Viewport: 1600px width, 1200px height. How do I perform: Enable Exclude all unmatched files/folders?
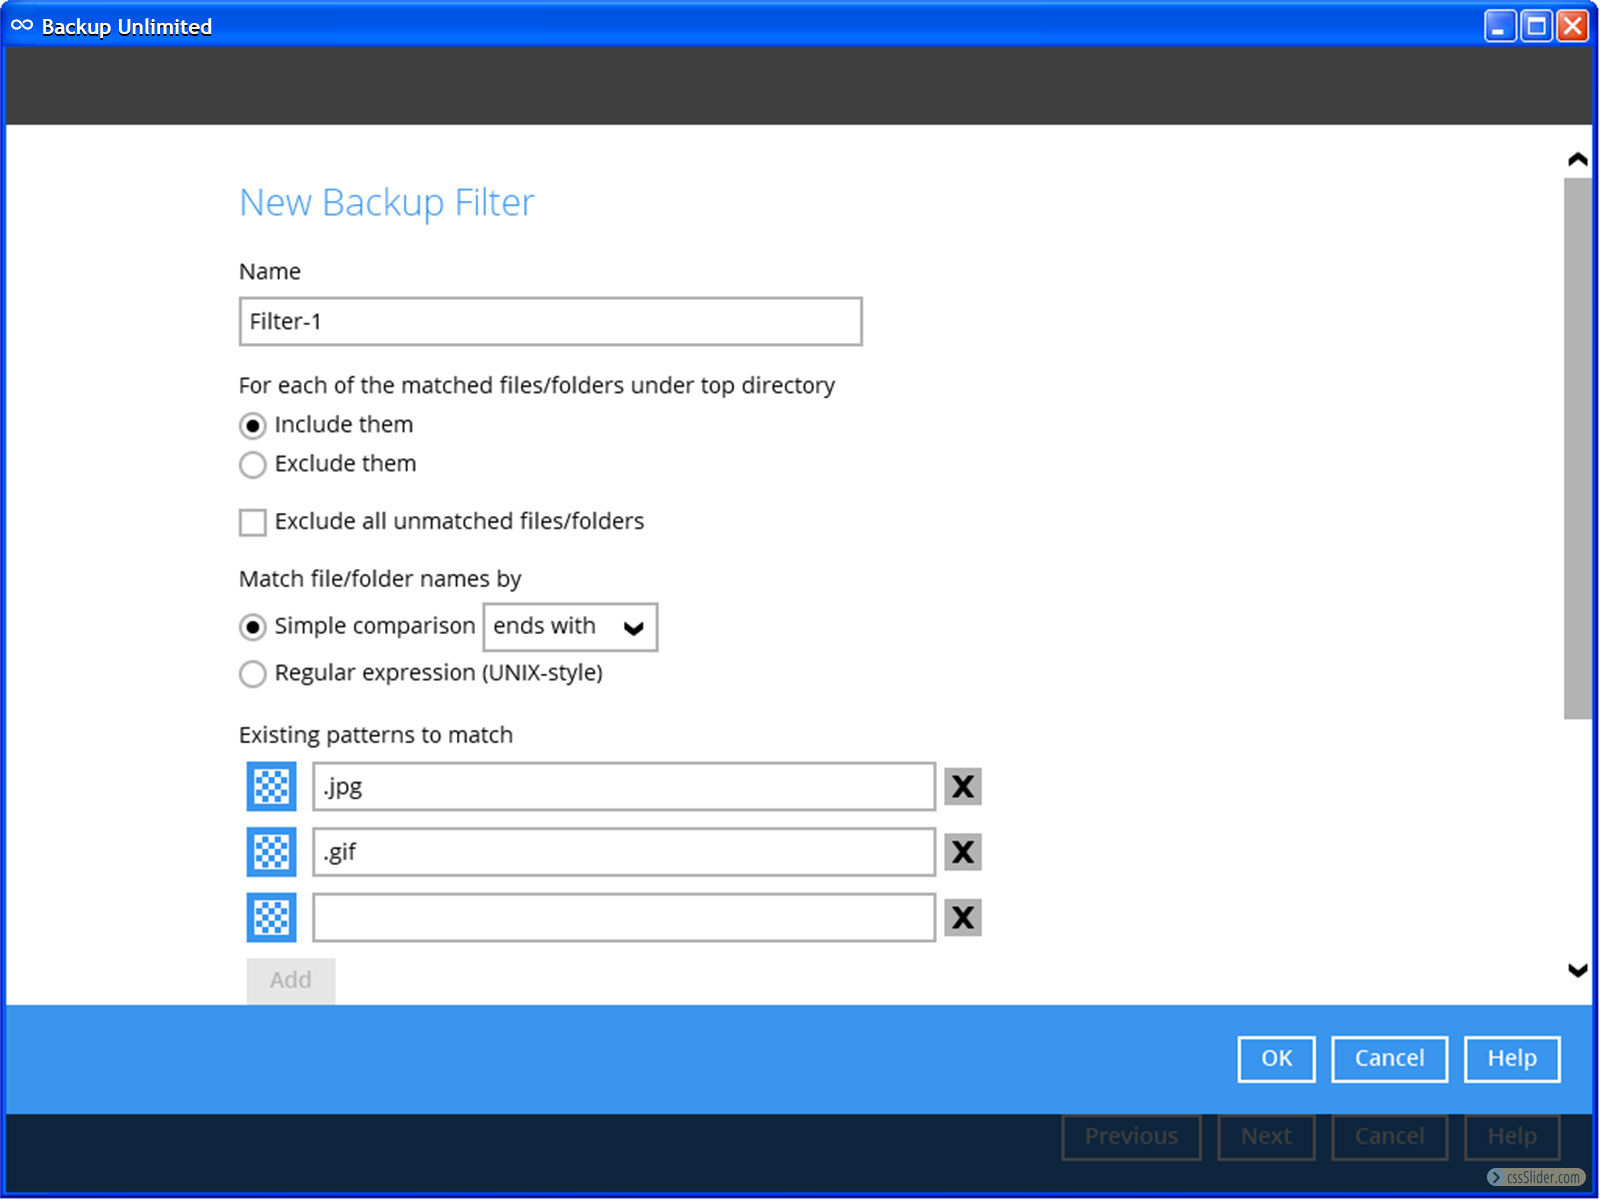(253, 522)
